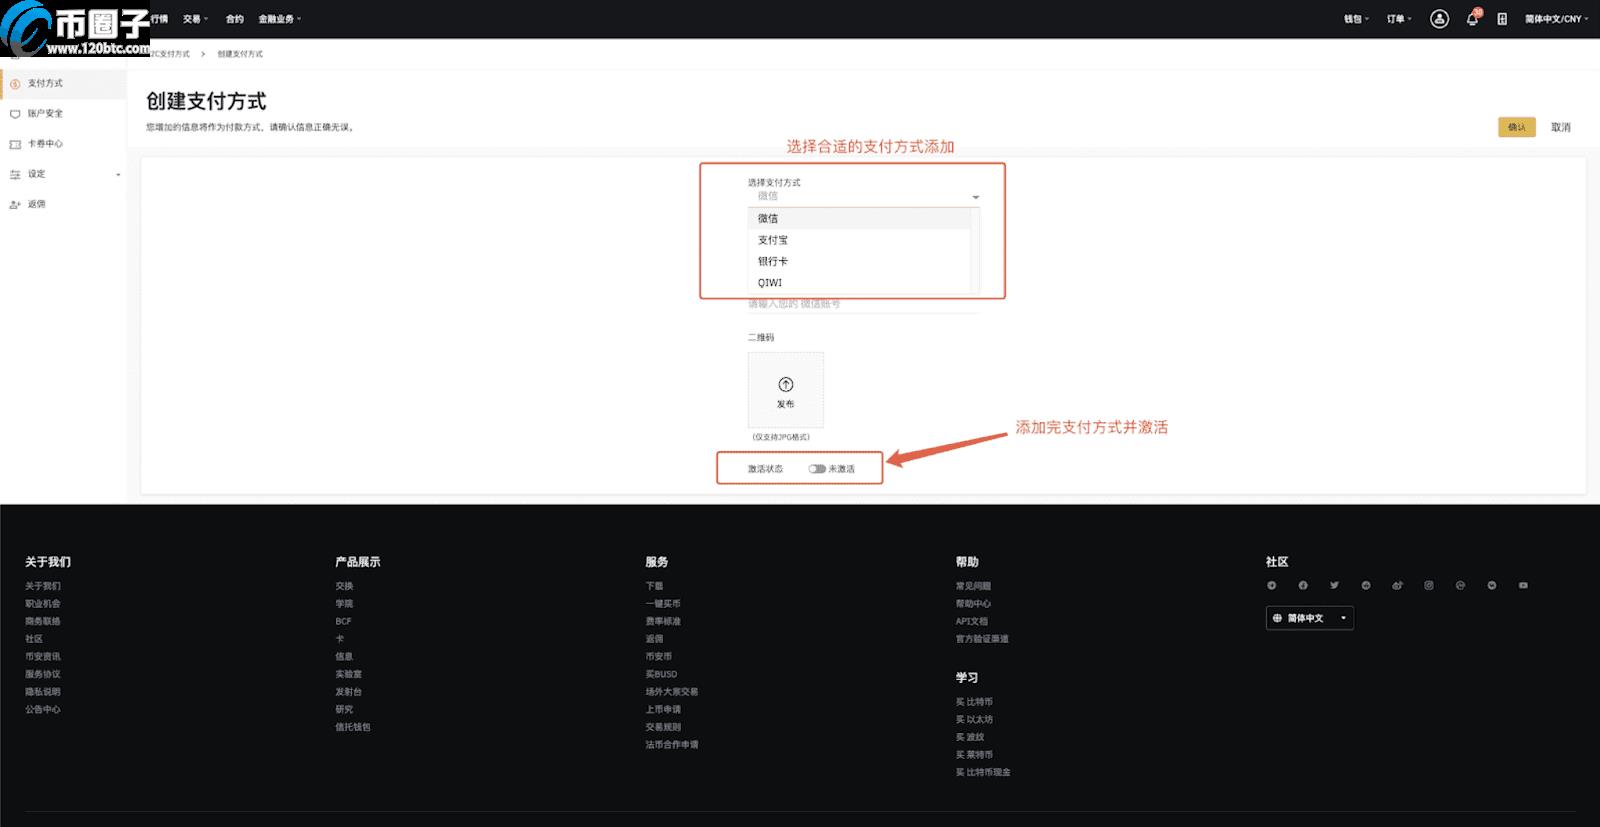This screenshot has height=827, width=1600.
Task: Open Facebook community icon in footer
Action: click(1303, 585)
